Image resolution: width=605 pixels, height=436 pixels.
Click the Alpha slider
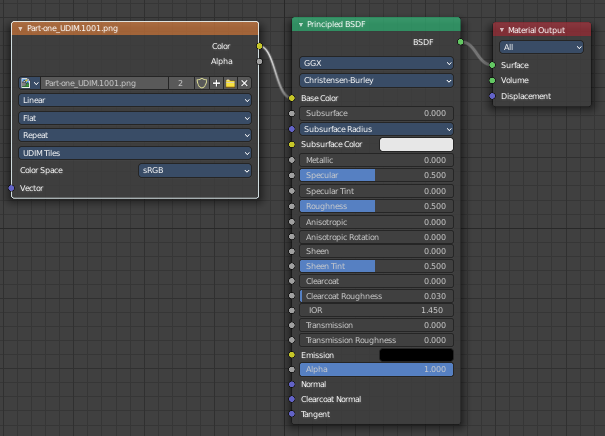pos(376,369)
